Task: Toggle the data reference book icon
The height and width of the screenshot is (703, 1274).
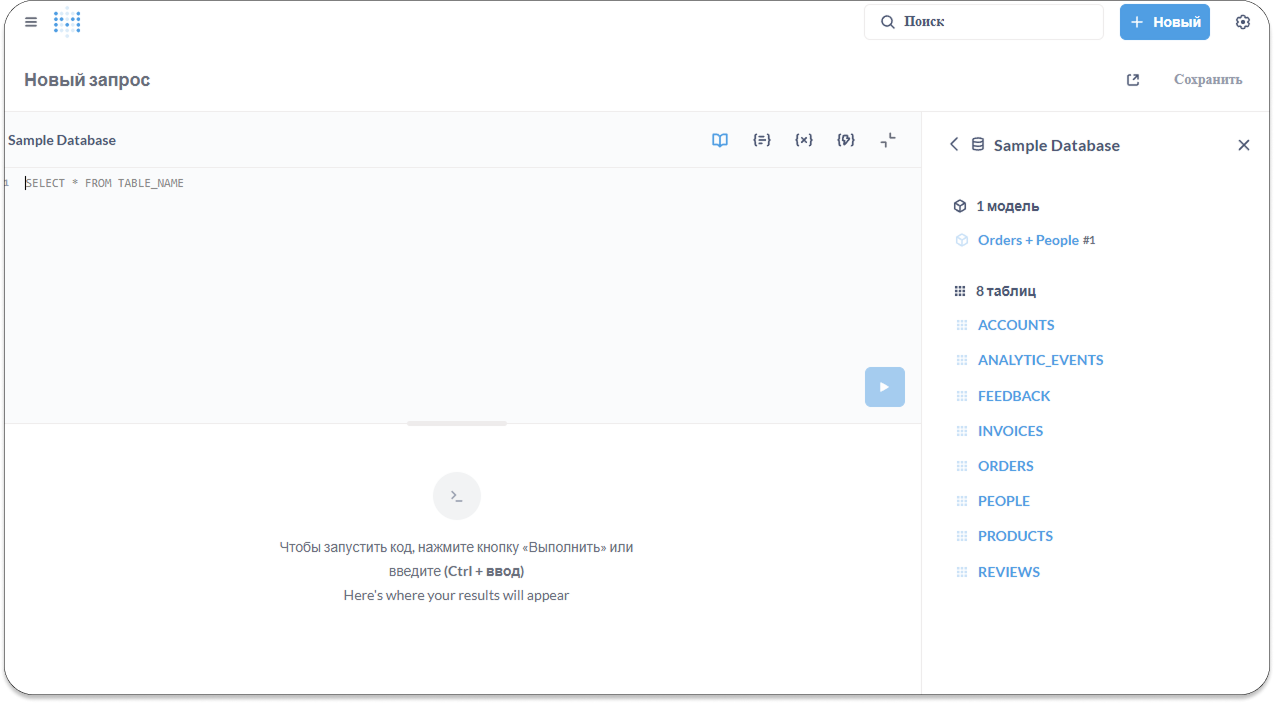Action: tap(720, 140)
